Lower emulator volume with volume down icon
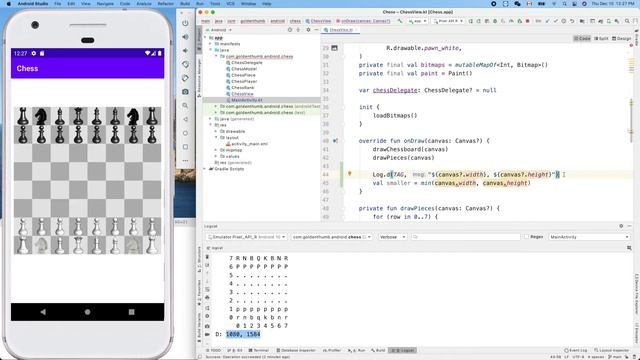Screen dimensions: 640x360 (x=185, y=51)
